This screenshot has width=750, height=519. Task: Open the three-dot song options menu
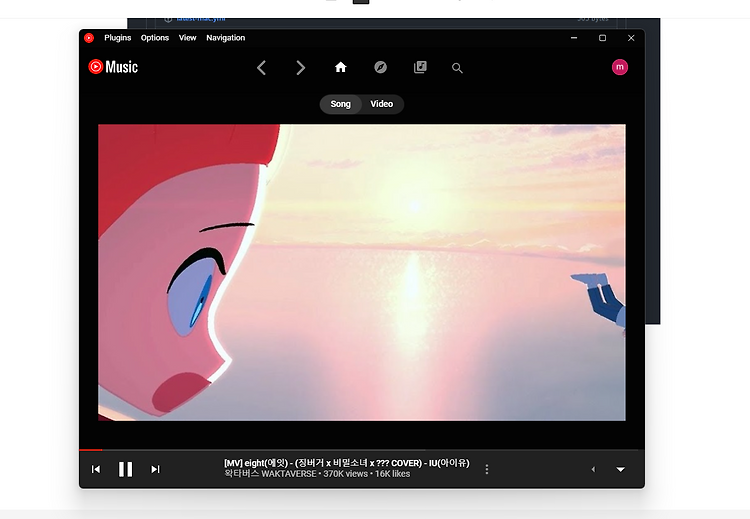486,469
